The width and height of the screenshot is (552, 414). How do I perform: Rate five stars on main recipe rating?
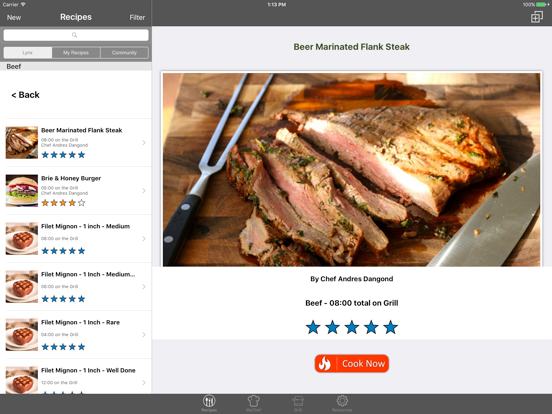pos(390,327)
